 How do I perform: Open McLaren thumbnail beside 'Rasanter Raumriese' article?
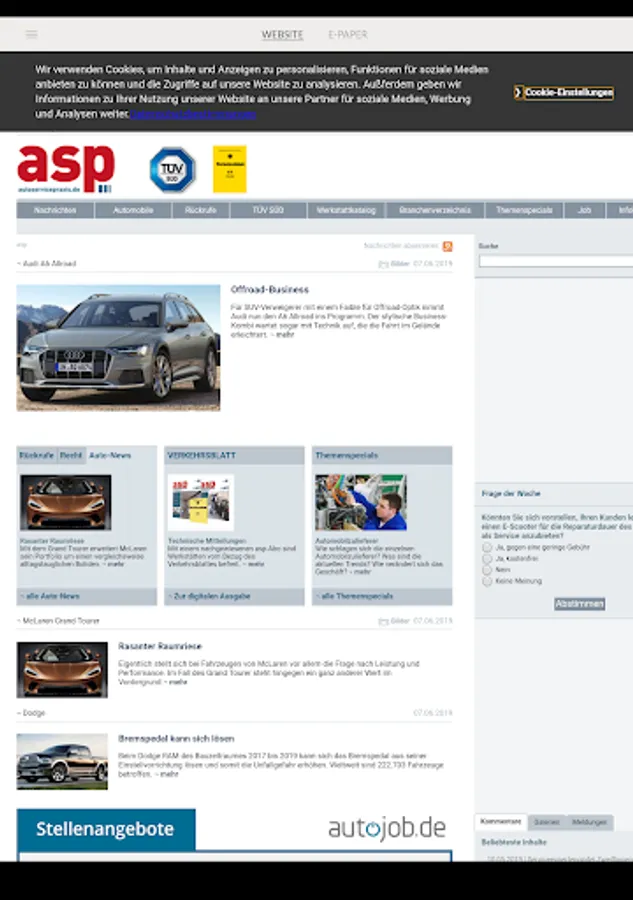coord(62,670)
